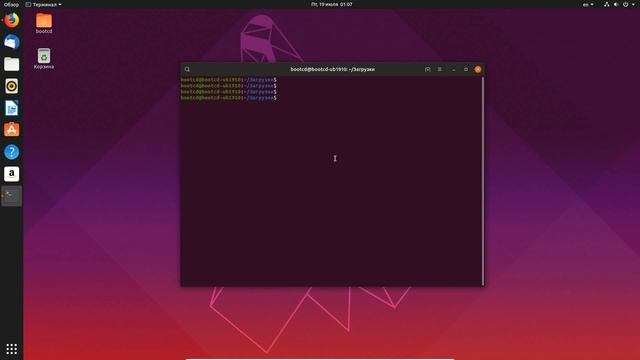
Task: Show applications grid in the dock
Action: [11, 349]
